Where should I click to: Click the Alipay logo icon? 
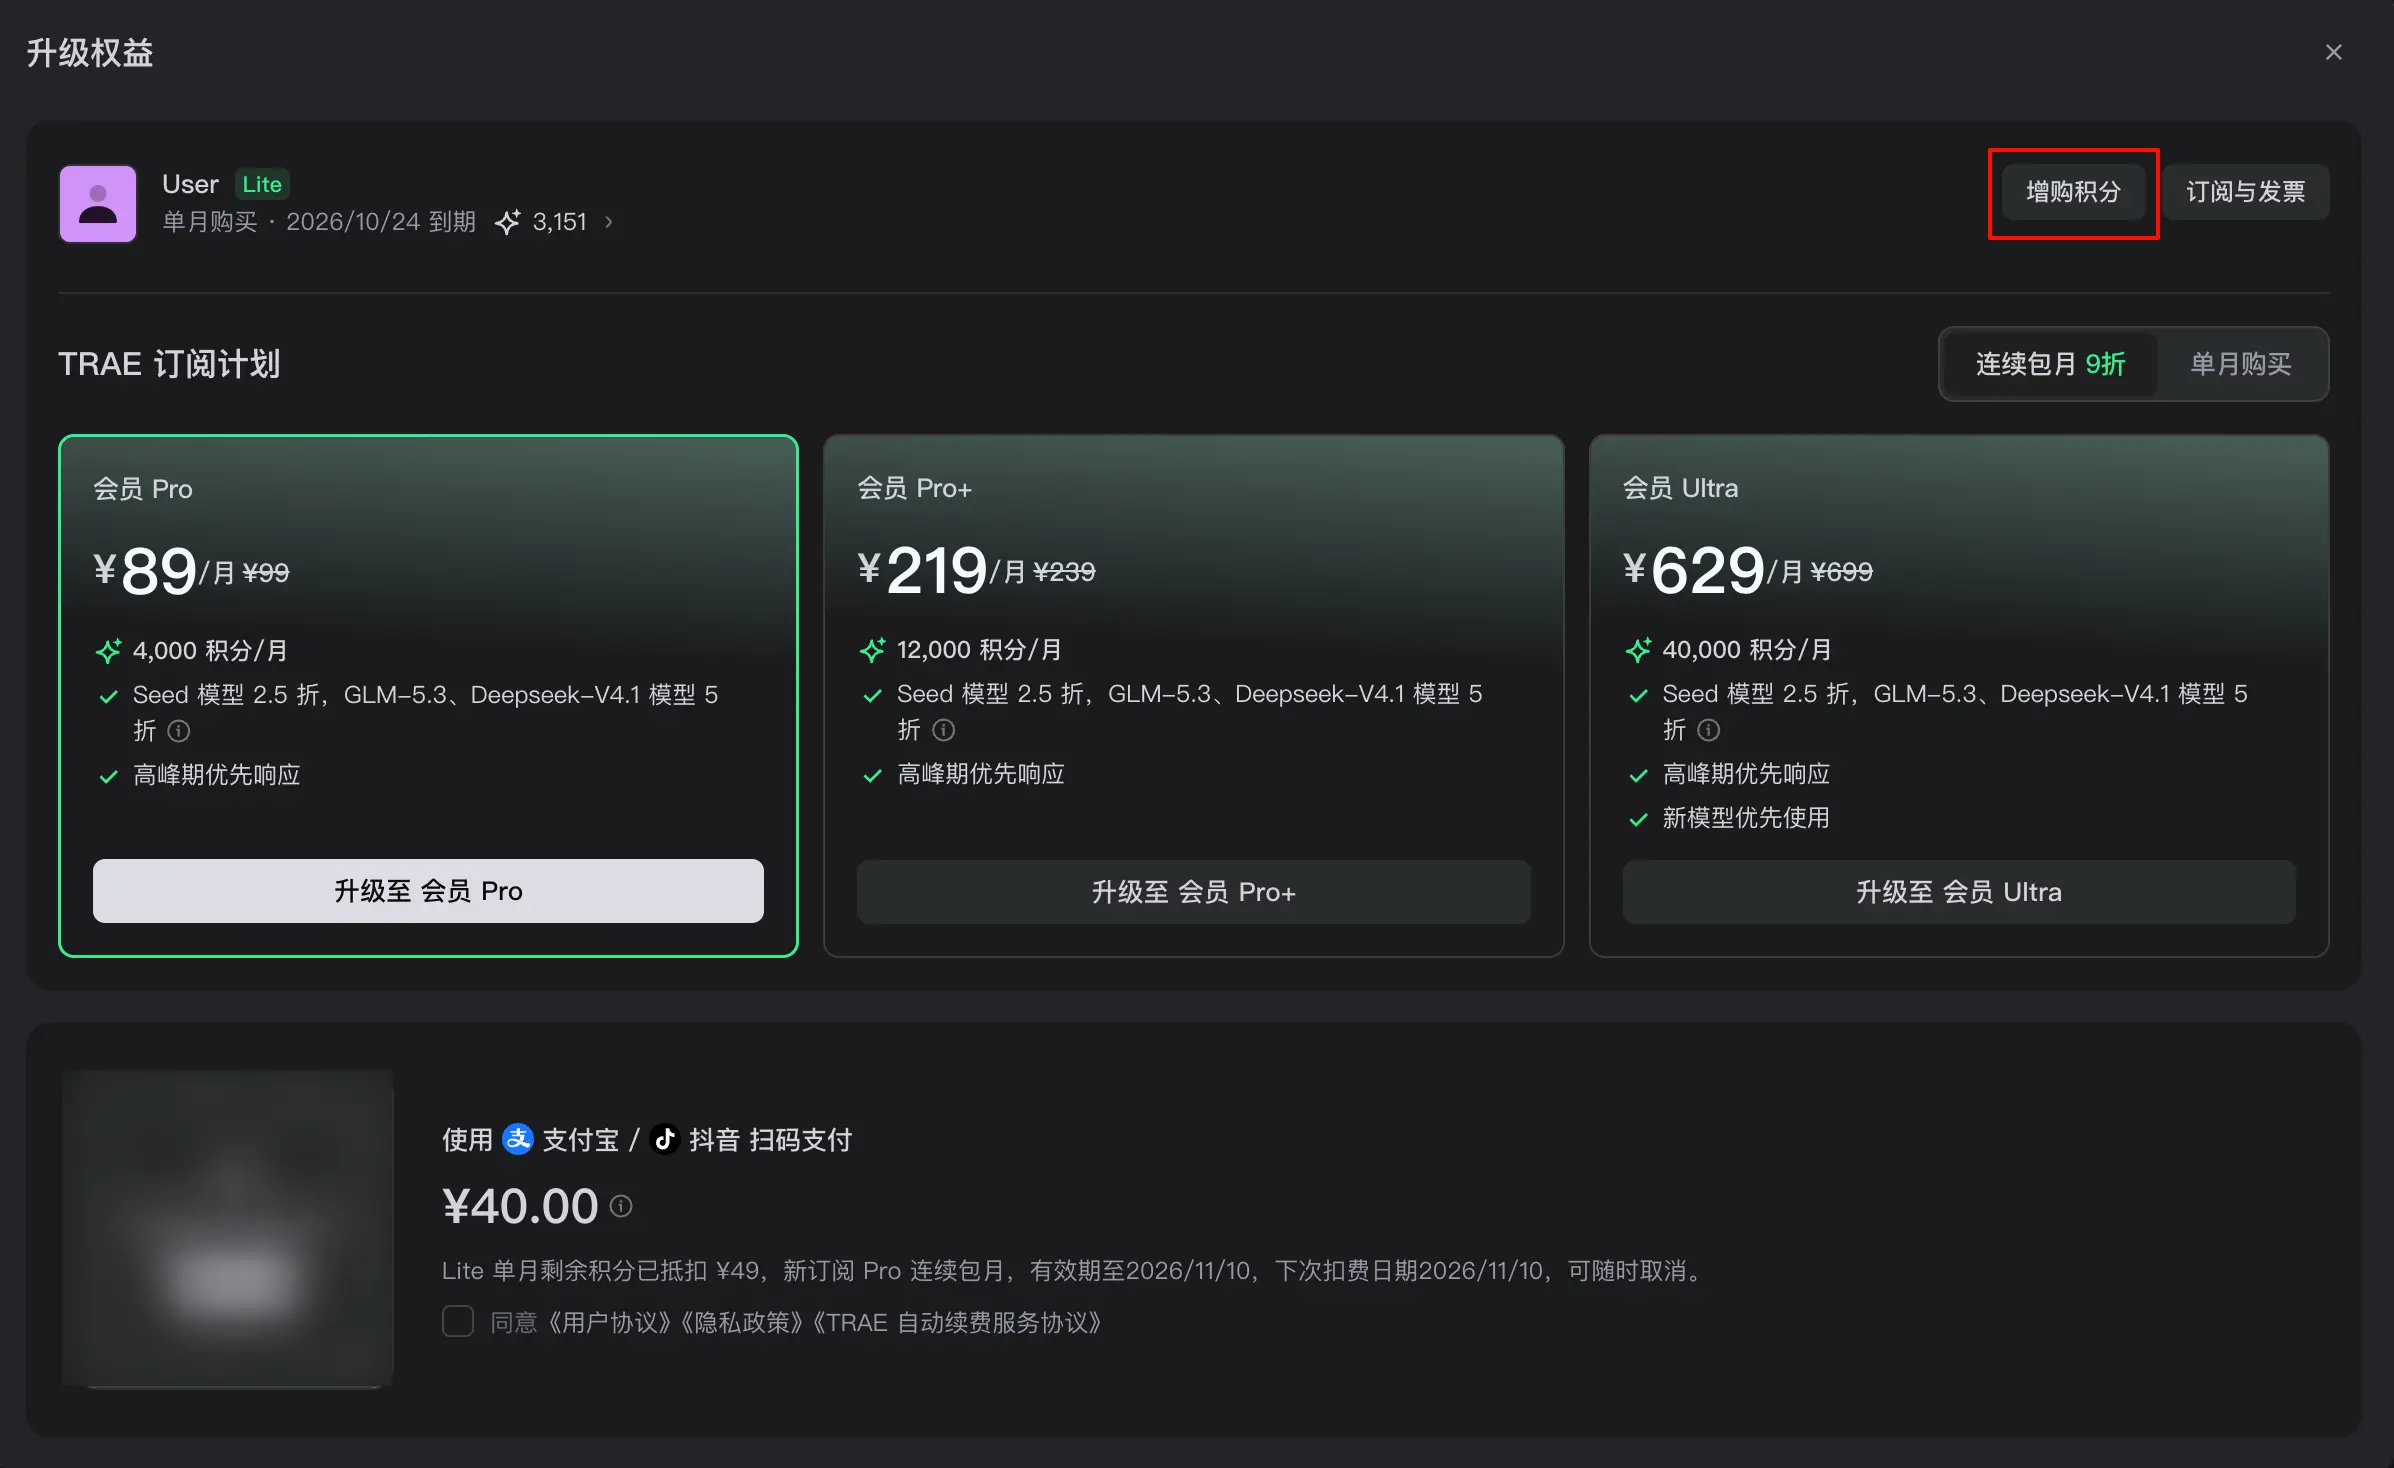click(x=517, y=1139)
